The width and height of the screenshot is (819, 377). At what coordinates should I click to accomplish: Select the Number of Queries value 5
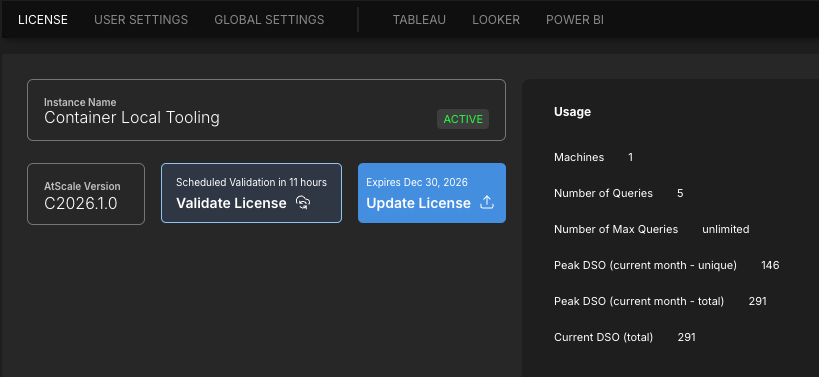pos(680,193)
